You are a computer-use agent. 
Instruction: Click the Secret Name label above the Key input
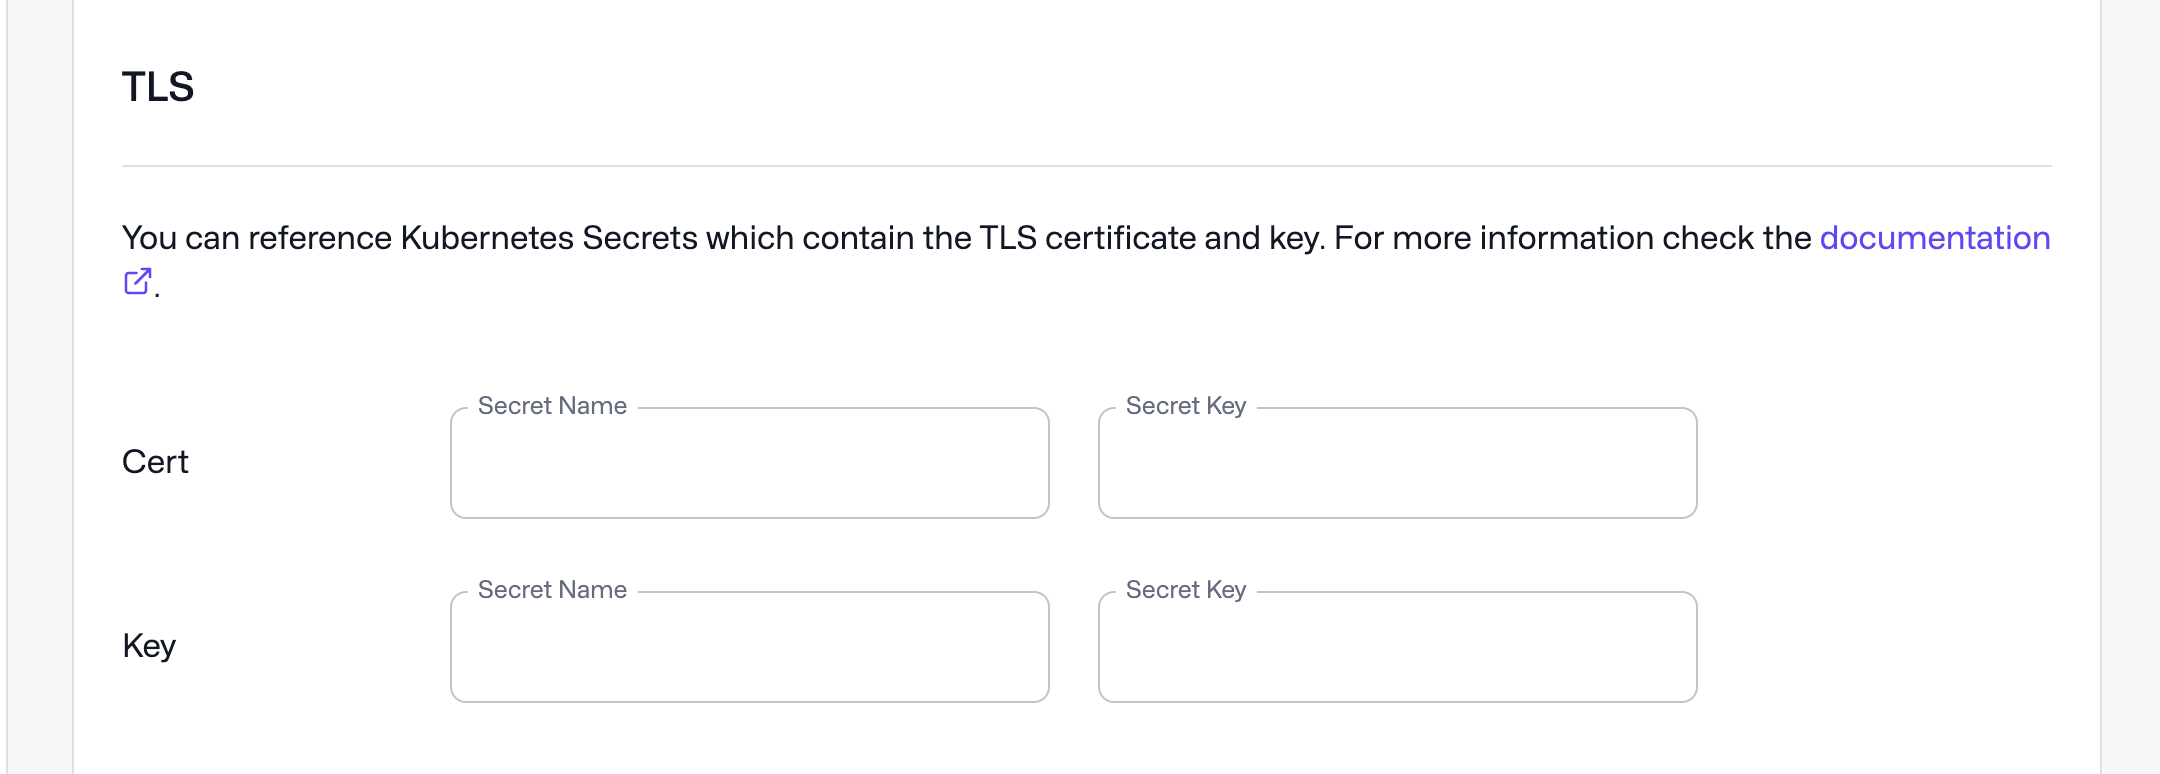551,589
